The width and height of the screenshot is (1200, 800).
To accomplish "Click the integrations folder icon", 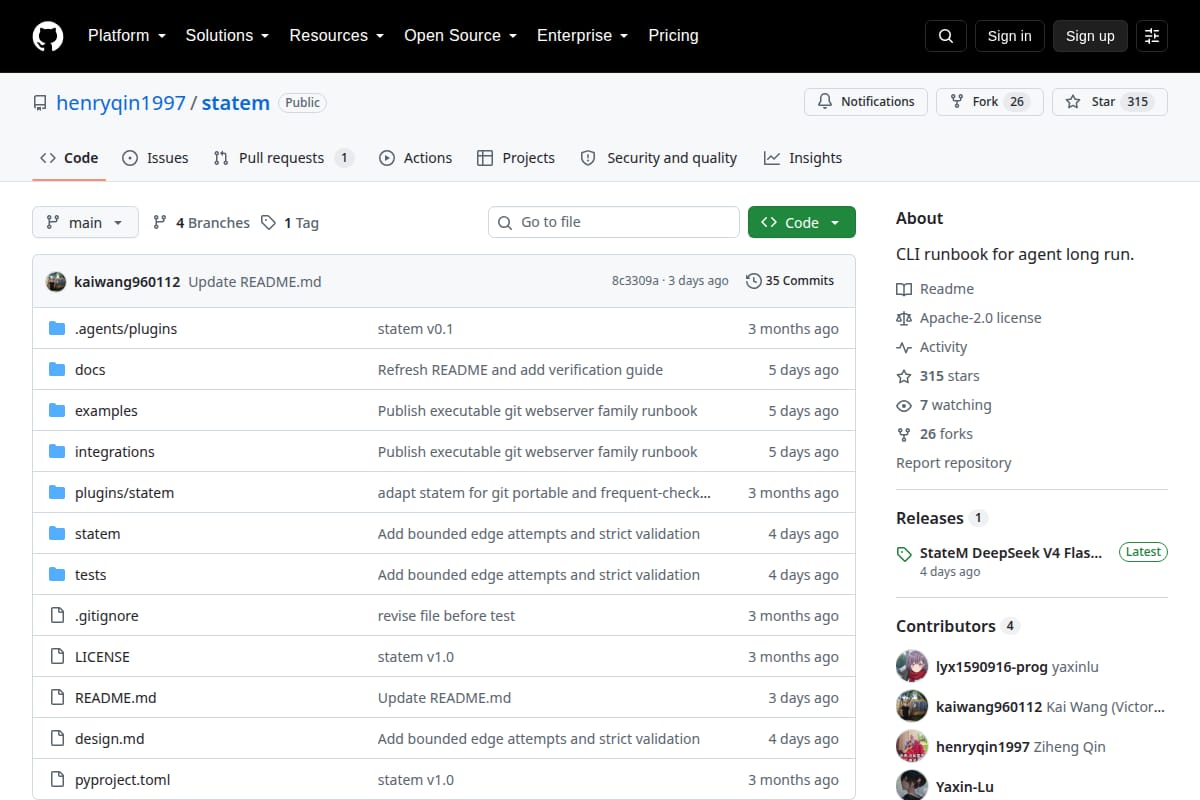I will click(x=57, y=452).
